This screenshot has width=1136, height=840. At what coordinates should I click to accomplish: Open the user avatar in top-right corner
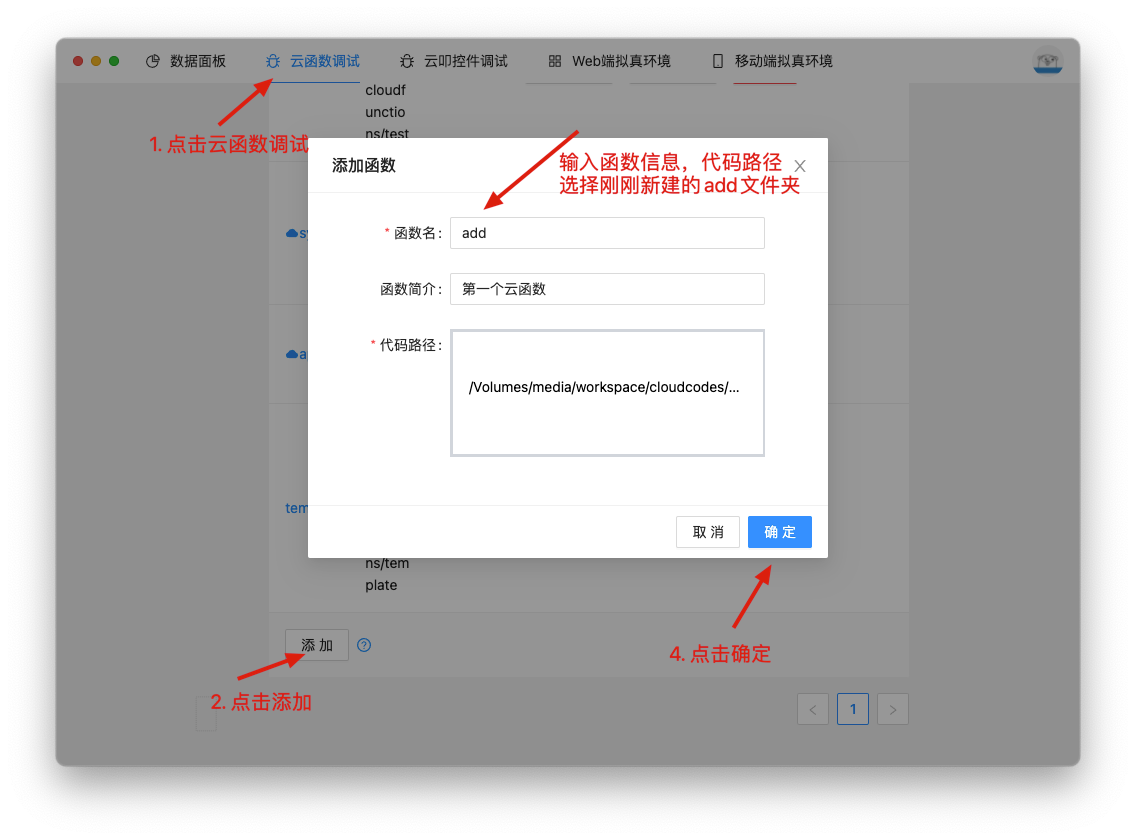pyautogui.click(x=1047, y=61)
